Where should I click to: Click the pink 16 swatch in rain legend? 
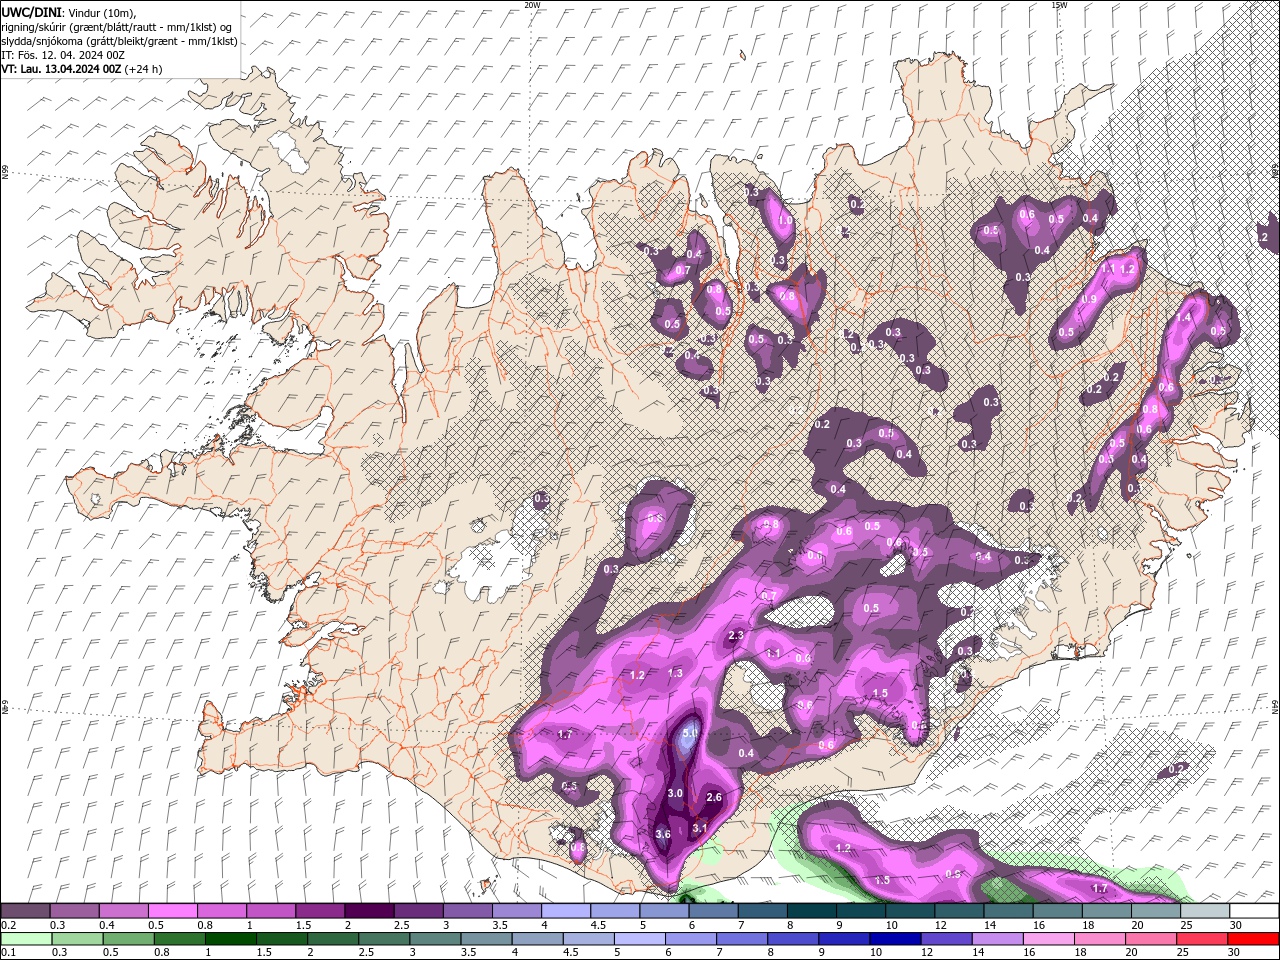pyautogui.click(x=1049, y=938)
